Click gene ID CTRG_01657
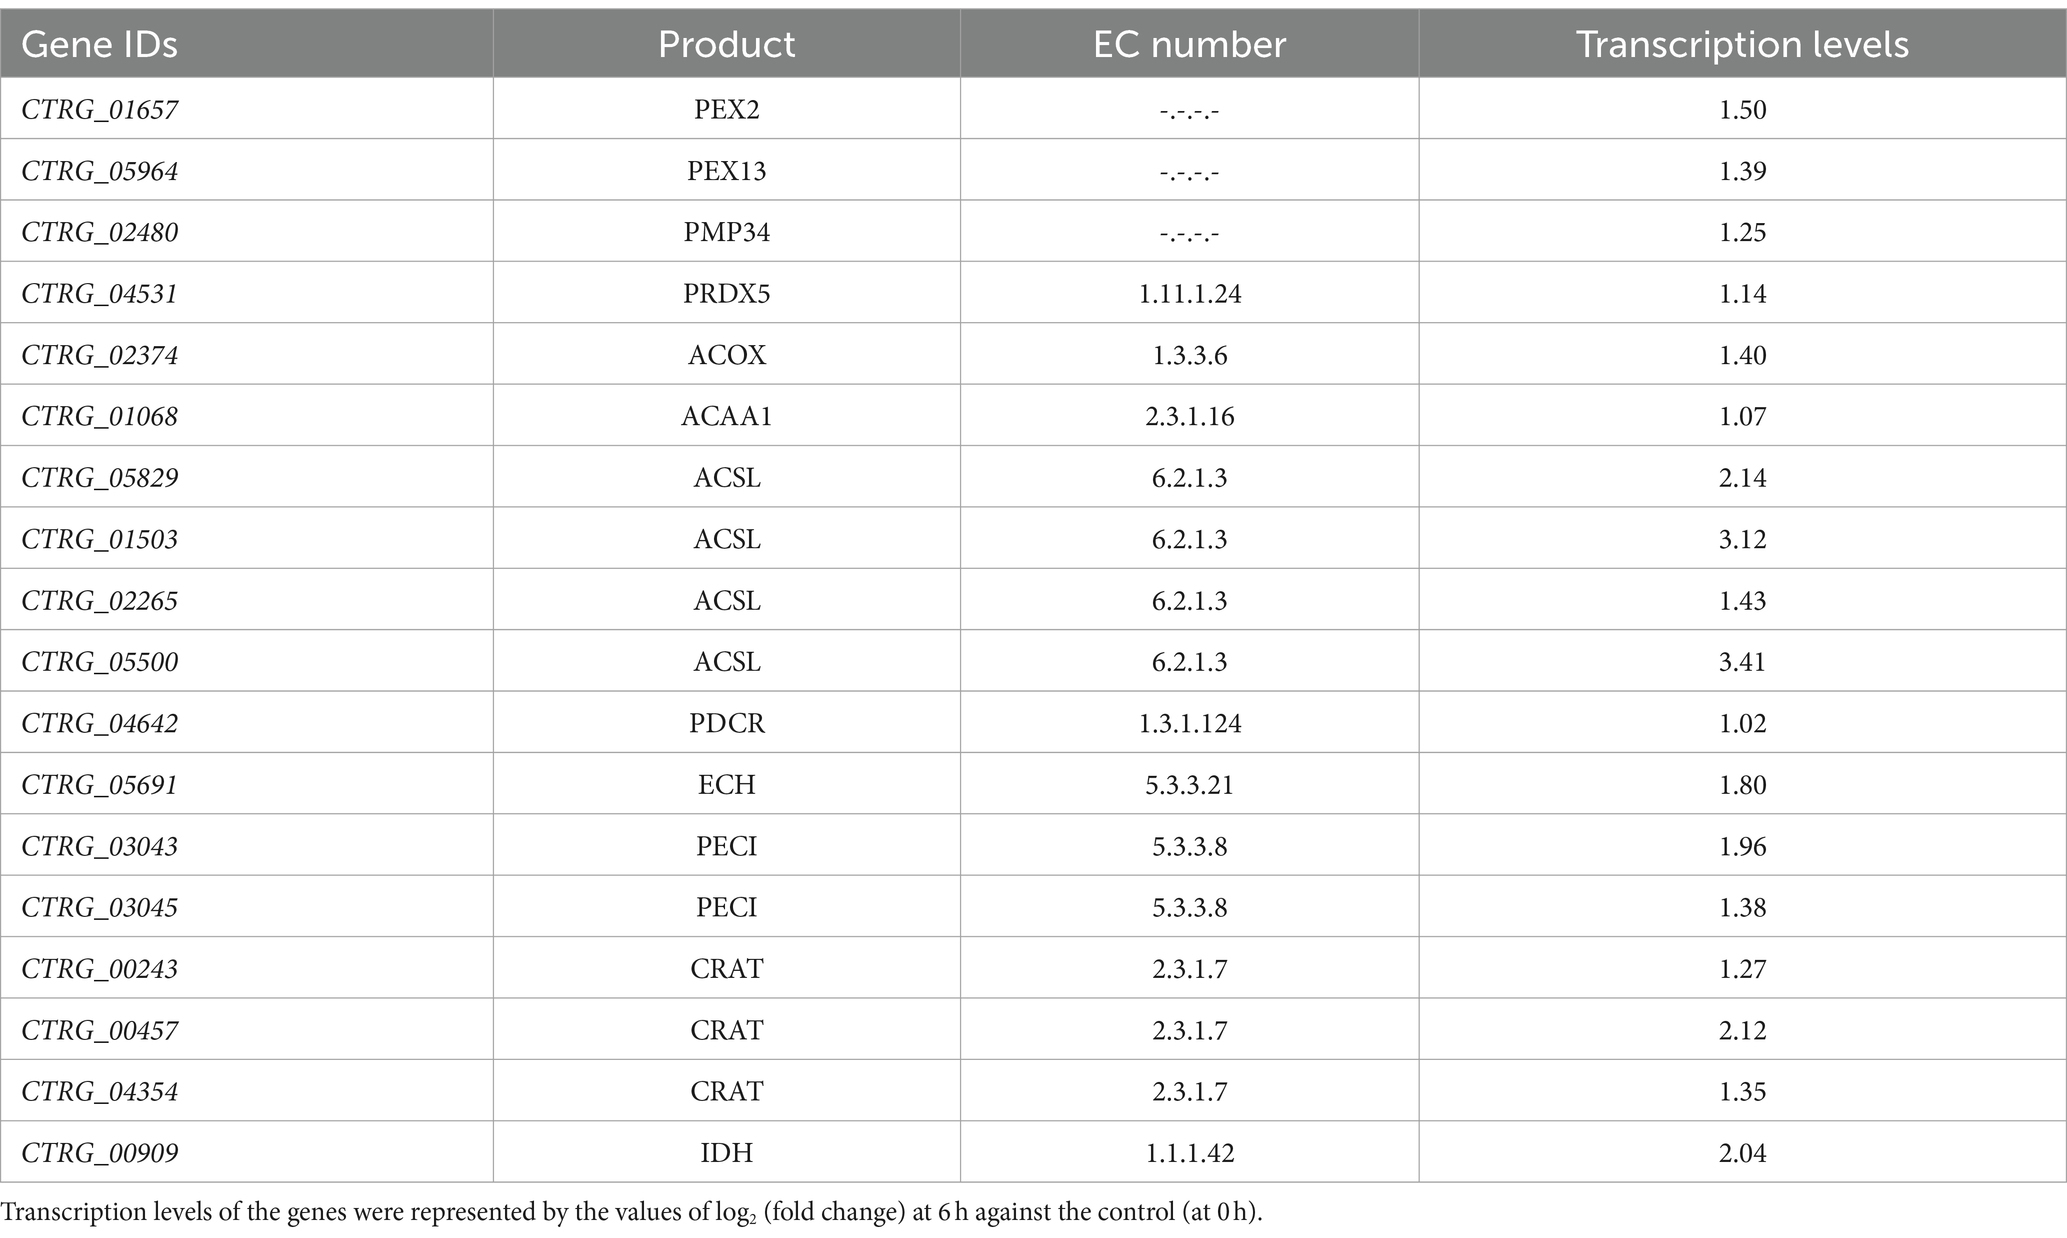The height and width of the screenshot is (1238, 2067). 100,109
